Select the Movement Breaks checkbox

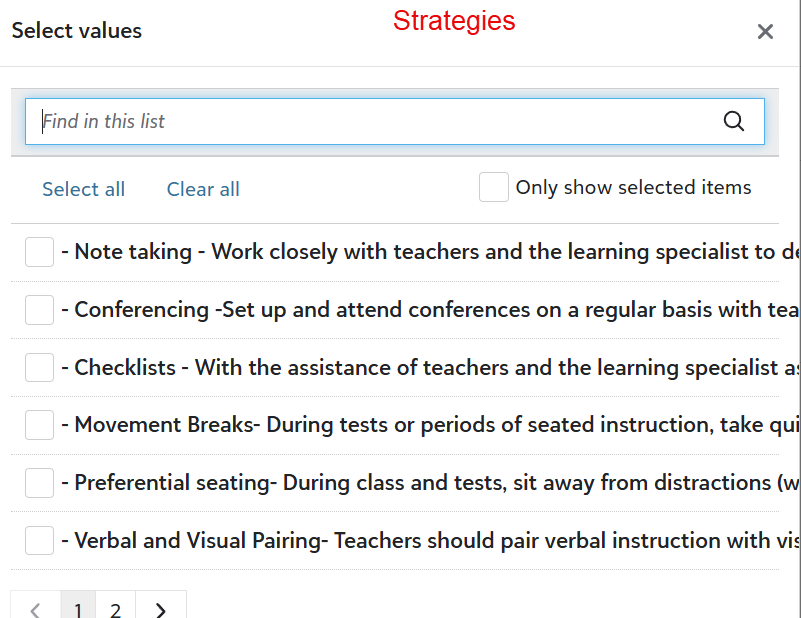pos(39,425)
